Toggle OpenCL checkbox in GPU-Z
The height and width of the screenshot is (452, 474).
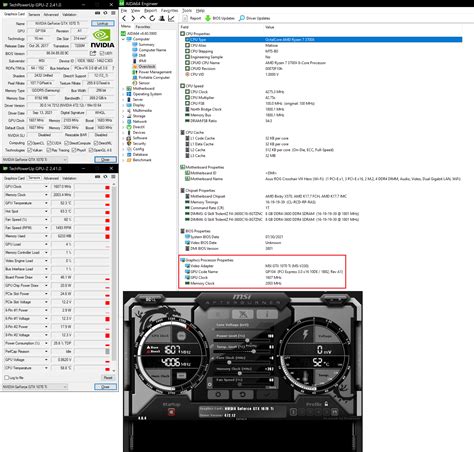29,143
